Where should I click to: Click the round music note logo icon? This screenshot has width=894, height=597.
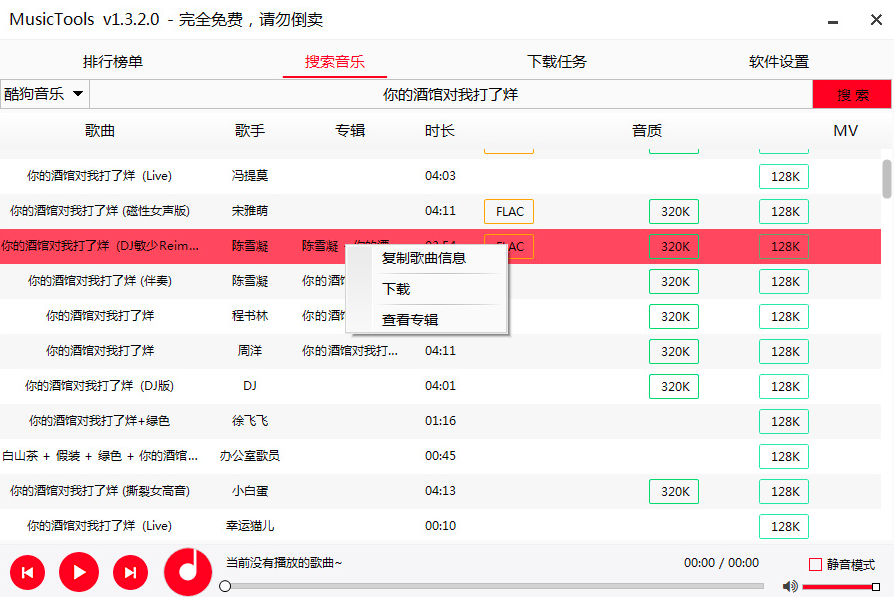point(188,572)
